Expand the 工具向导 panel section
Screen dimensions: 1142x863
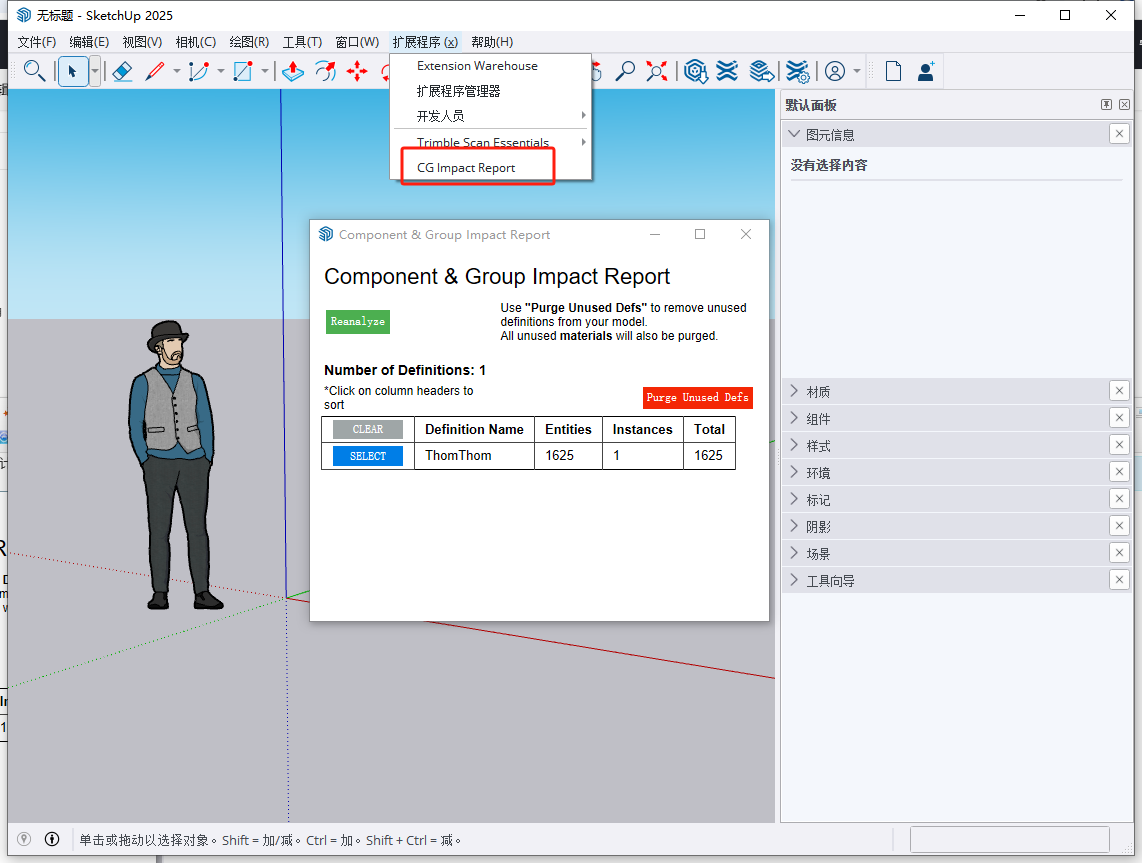(795, 580)
